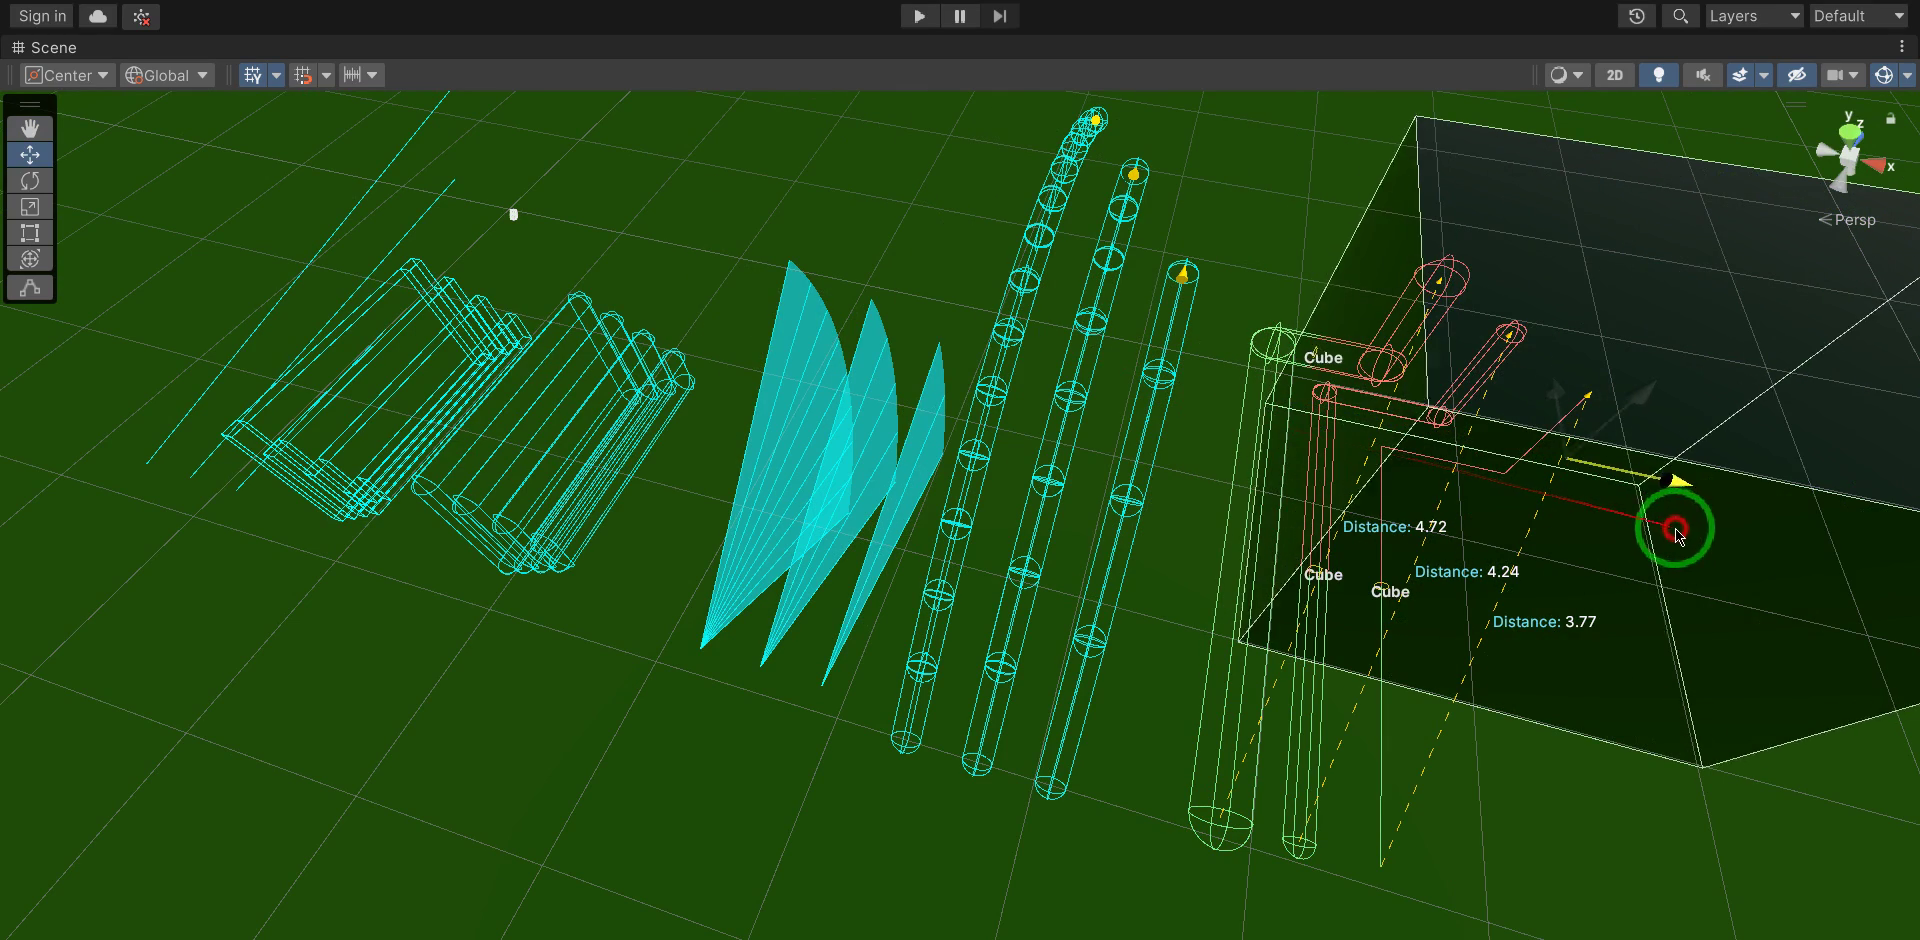Open camera settings dropdown arrow
Image resolution: width=1920 pixels, height=940 pixels.
click(1854, 75)
